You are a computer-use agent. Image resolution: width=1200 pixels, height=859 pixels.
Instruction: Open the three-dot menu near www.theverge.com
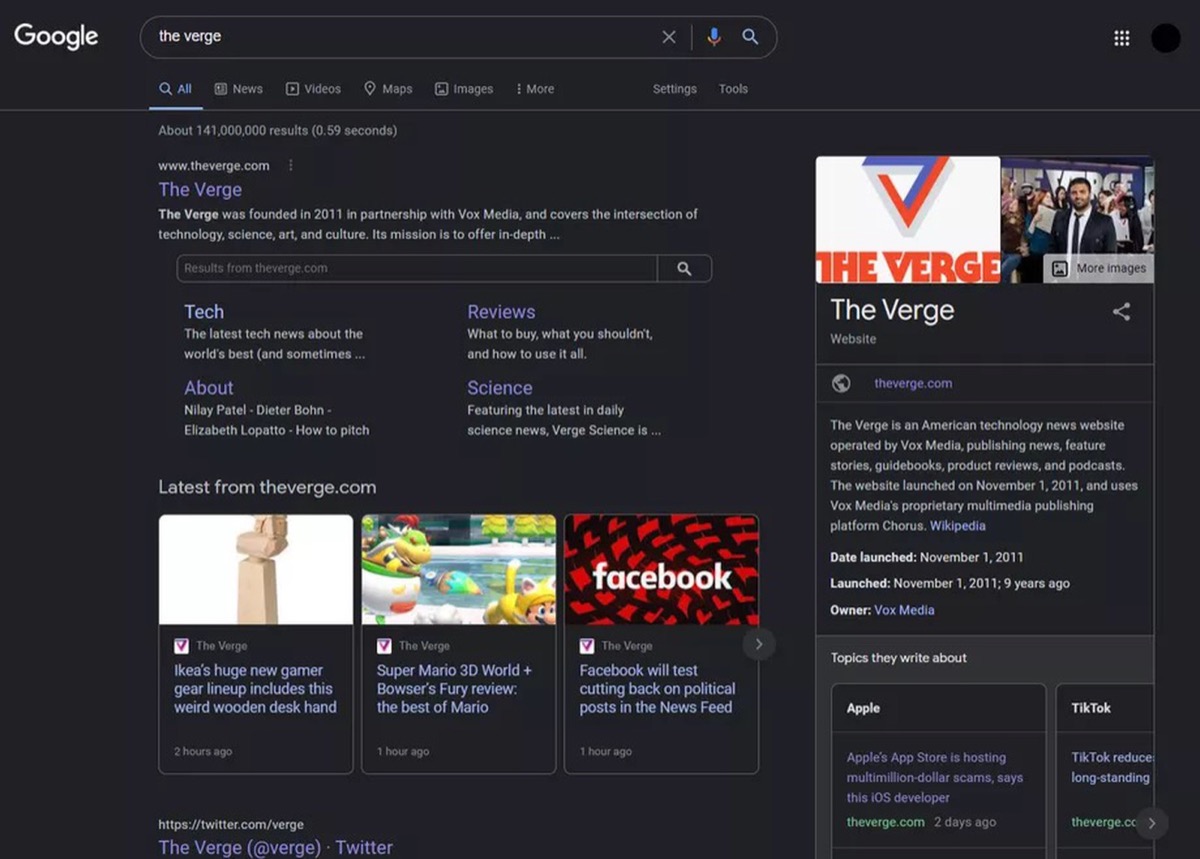290,165
